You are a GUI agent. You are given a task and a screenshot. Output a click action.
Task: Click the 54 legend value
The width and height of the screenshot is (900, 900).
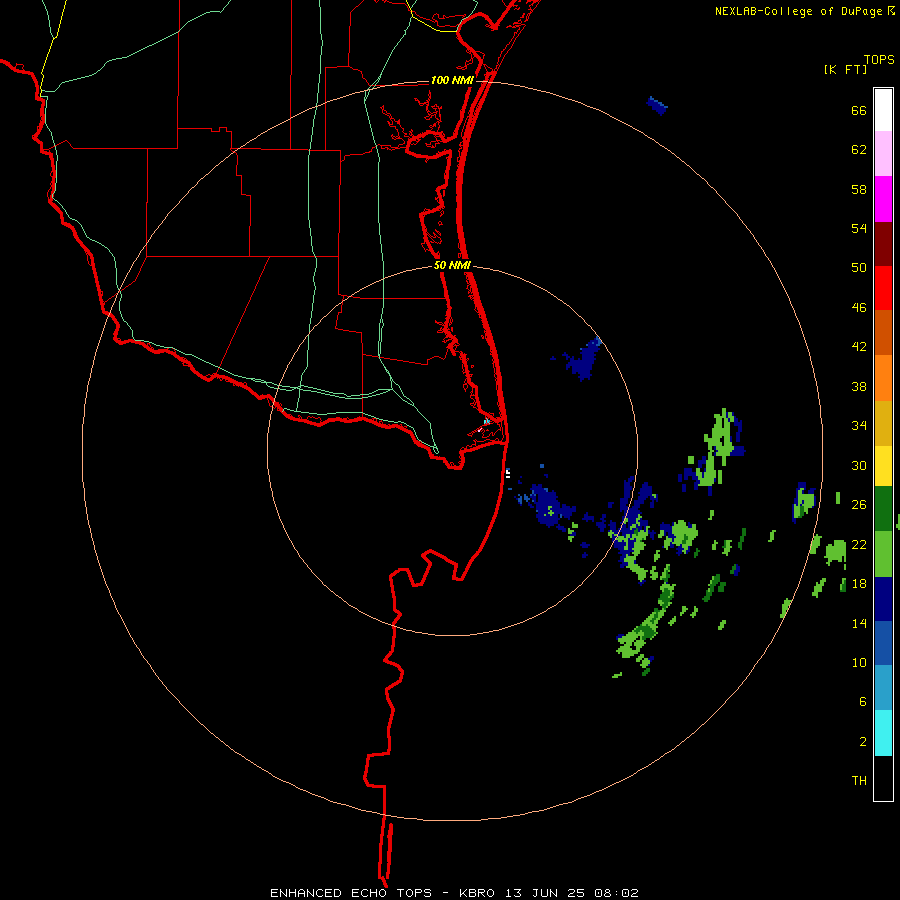pyautogui.click(x=859, y=228)
